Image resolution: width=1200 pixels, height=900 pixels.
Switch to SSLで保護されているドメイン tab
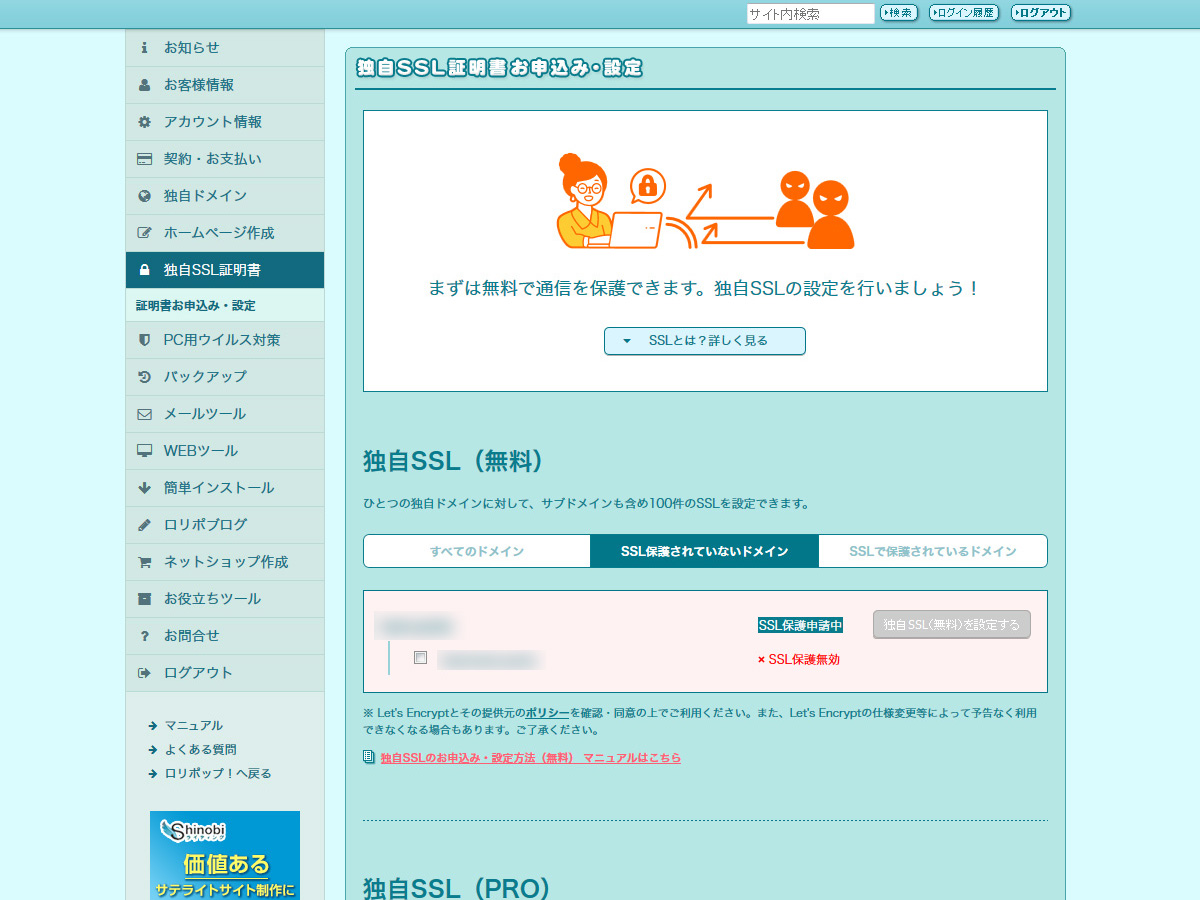click(932, 551)
